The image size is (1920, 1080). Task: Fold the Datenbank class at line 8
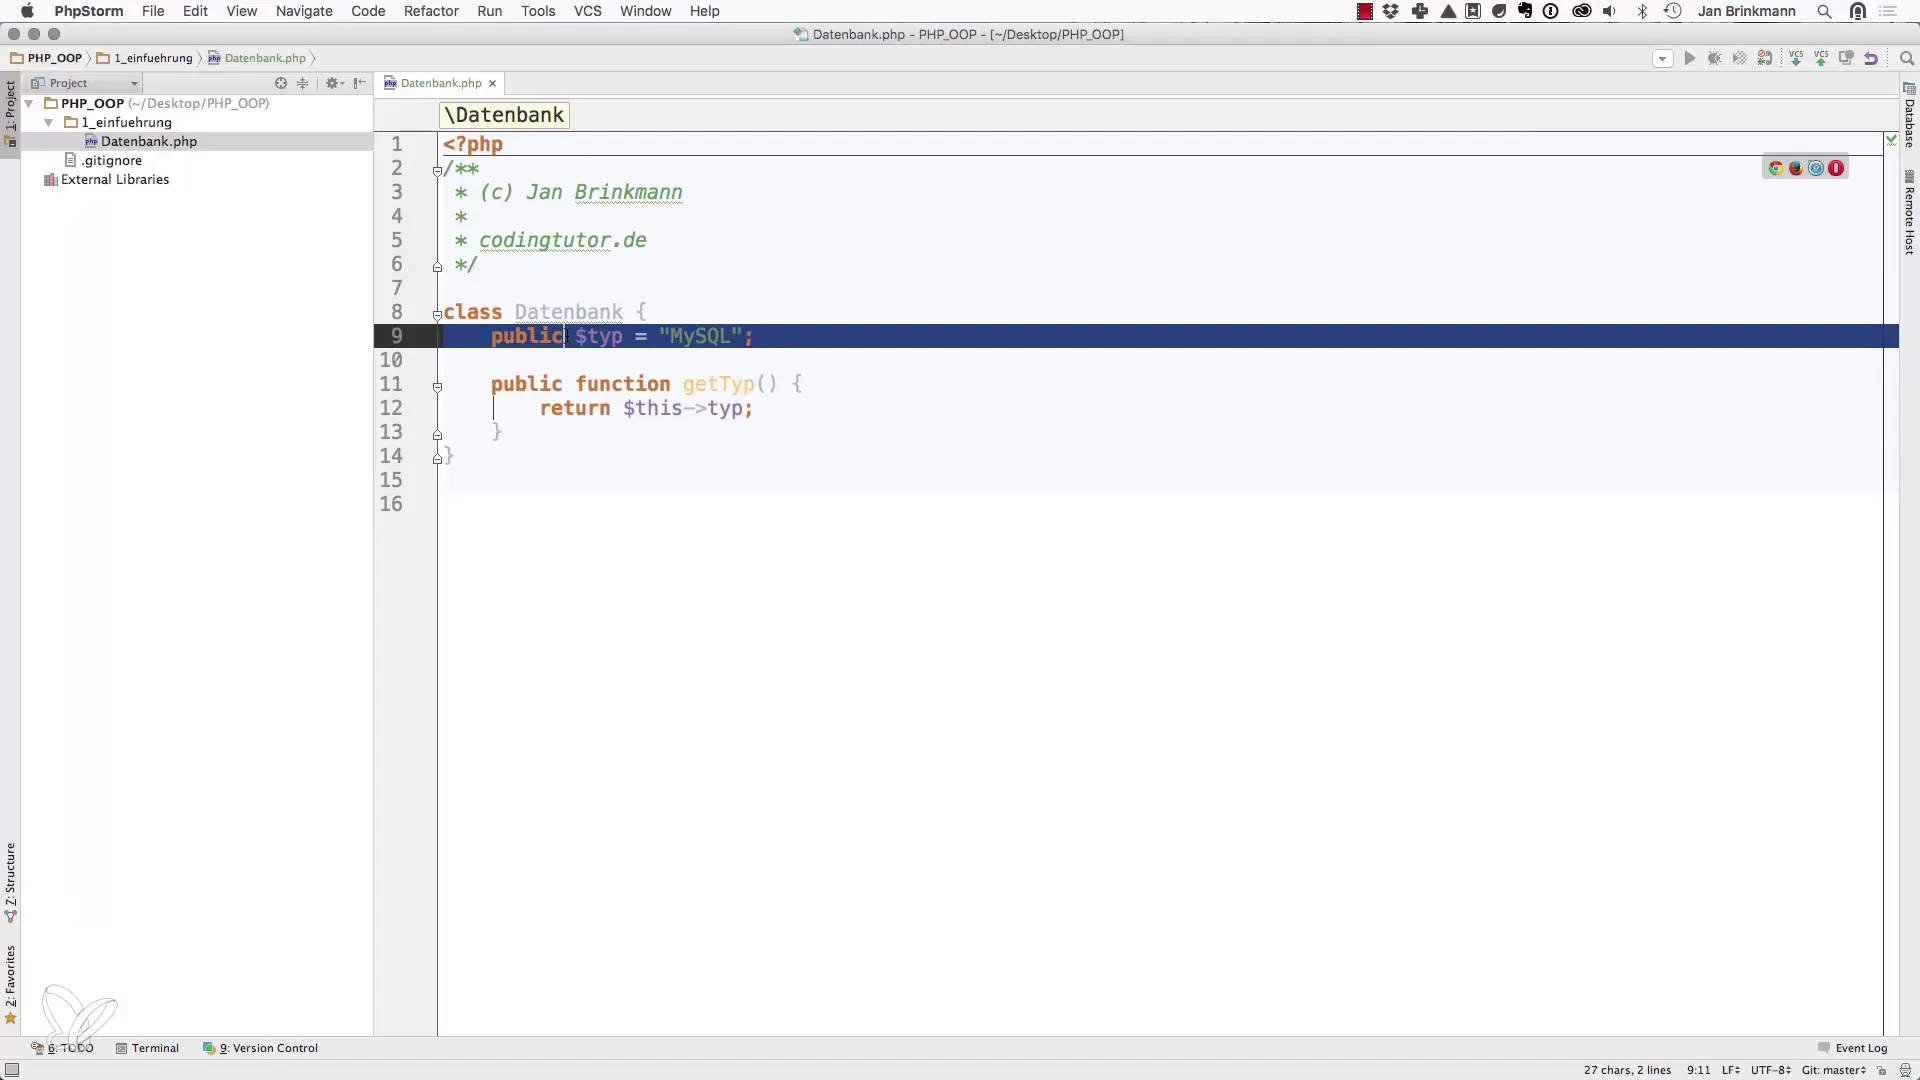pos(437,314)
